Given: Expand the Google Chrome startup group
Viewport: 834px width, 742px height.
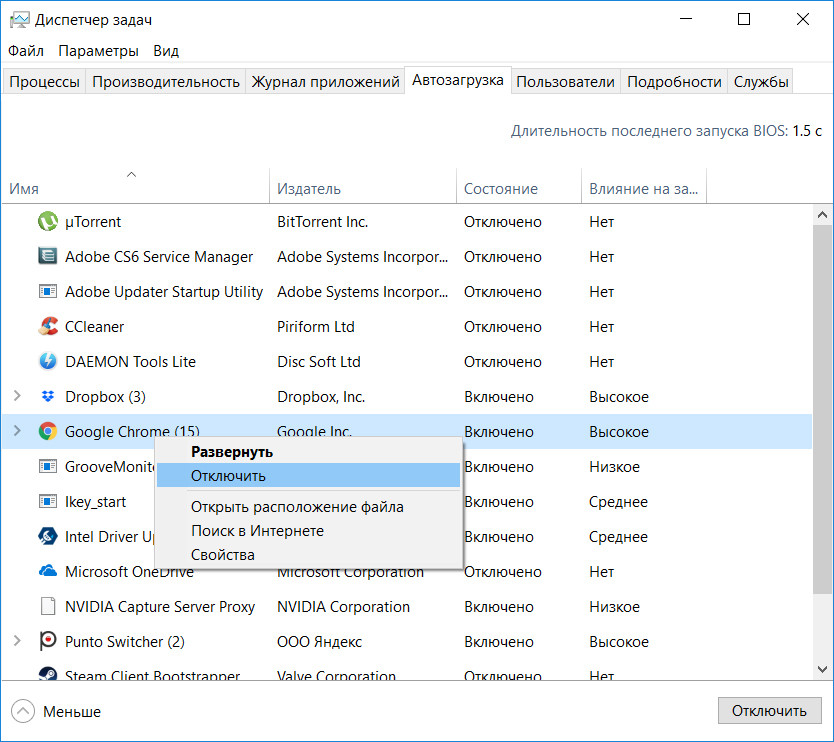Looking at the screenshot, I should [x=17, y=432].
